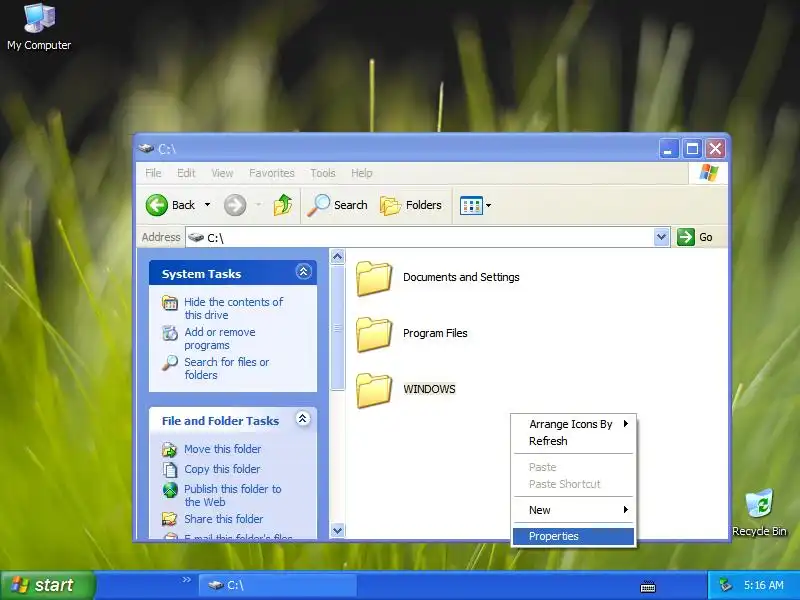Click the system tray network icon
Screen dimensions: 800x600
click(725, 585)
